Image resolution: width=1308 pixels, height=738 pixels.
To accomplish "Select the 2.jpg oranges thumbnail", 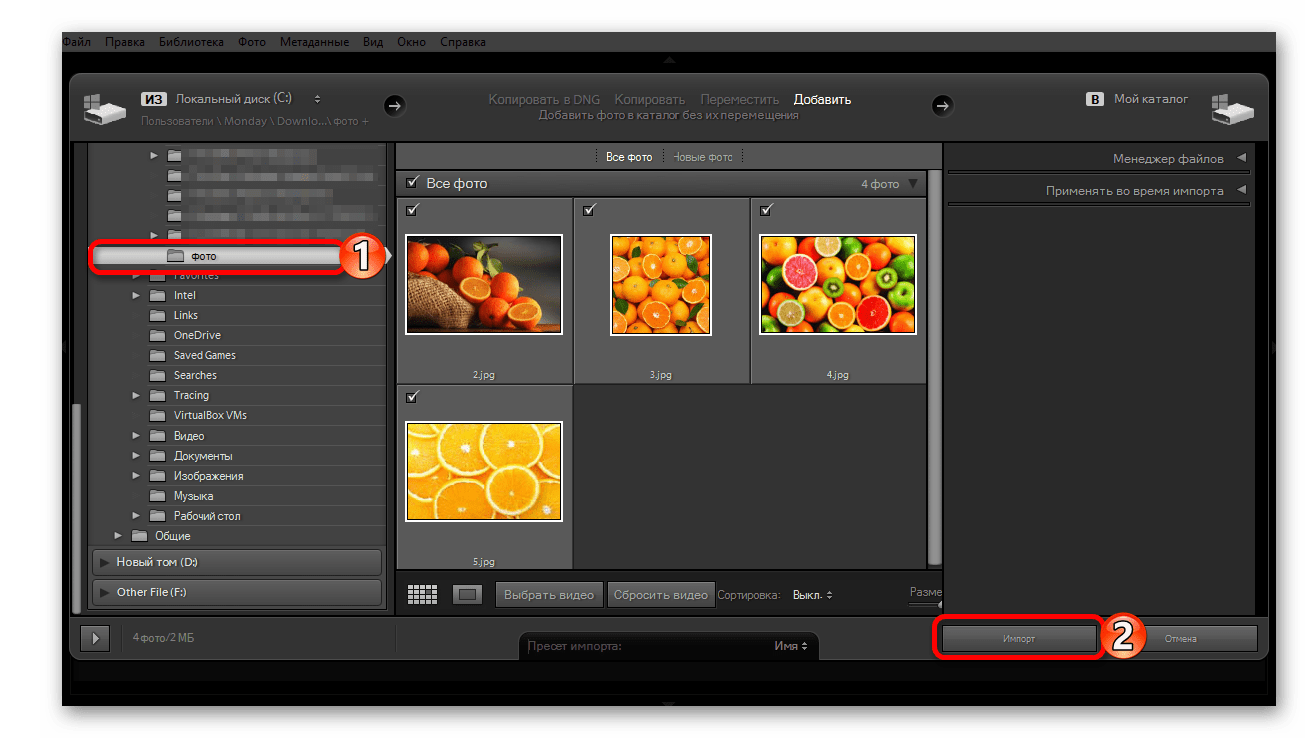I will pyautogui.click(x=484, y=284).
